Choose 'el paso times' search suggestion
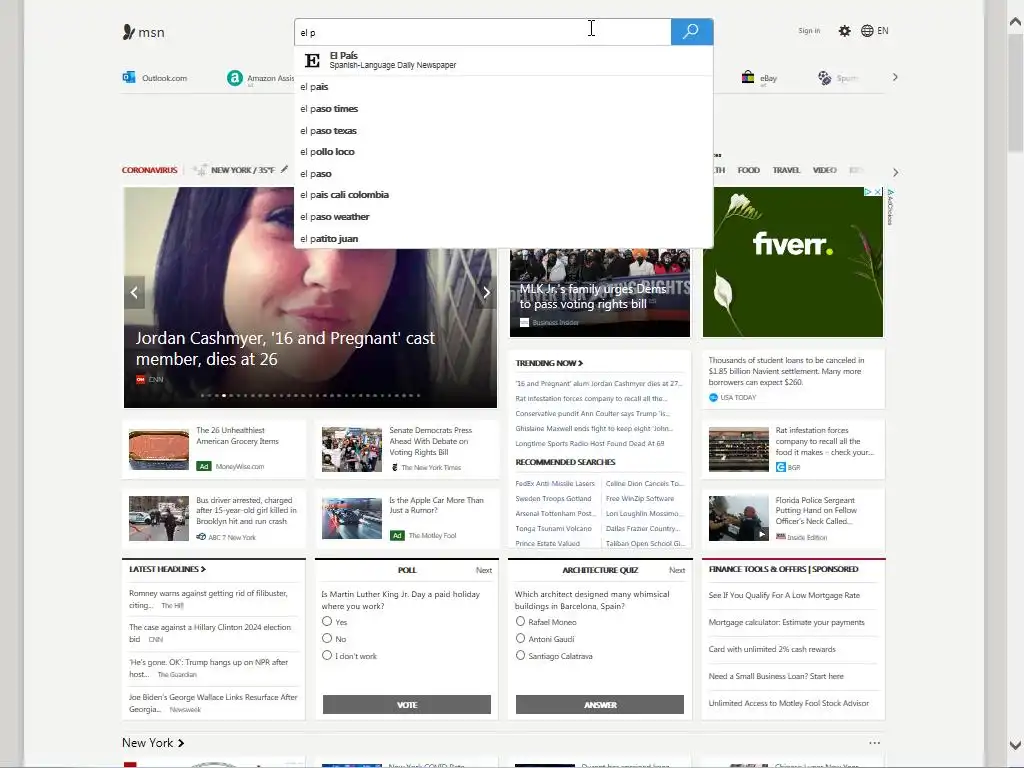 504,108
